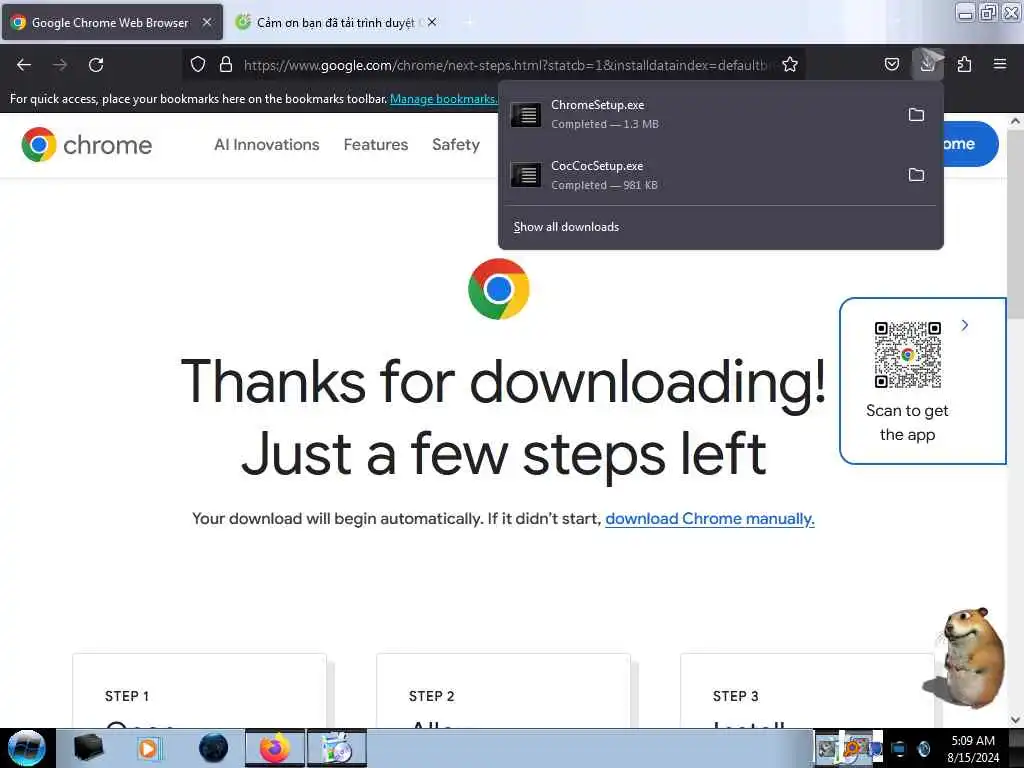
Task: Close the Google Chrome Web Browser tab
Action: [x=207, y=22]
